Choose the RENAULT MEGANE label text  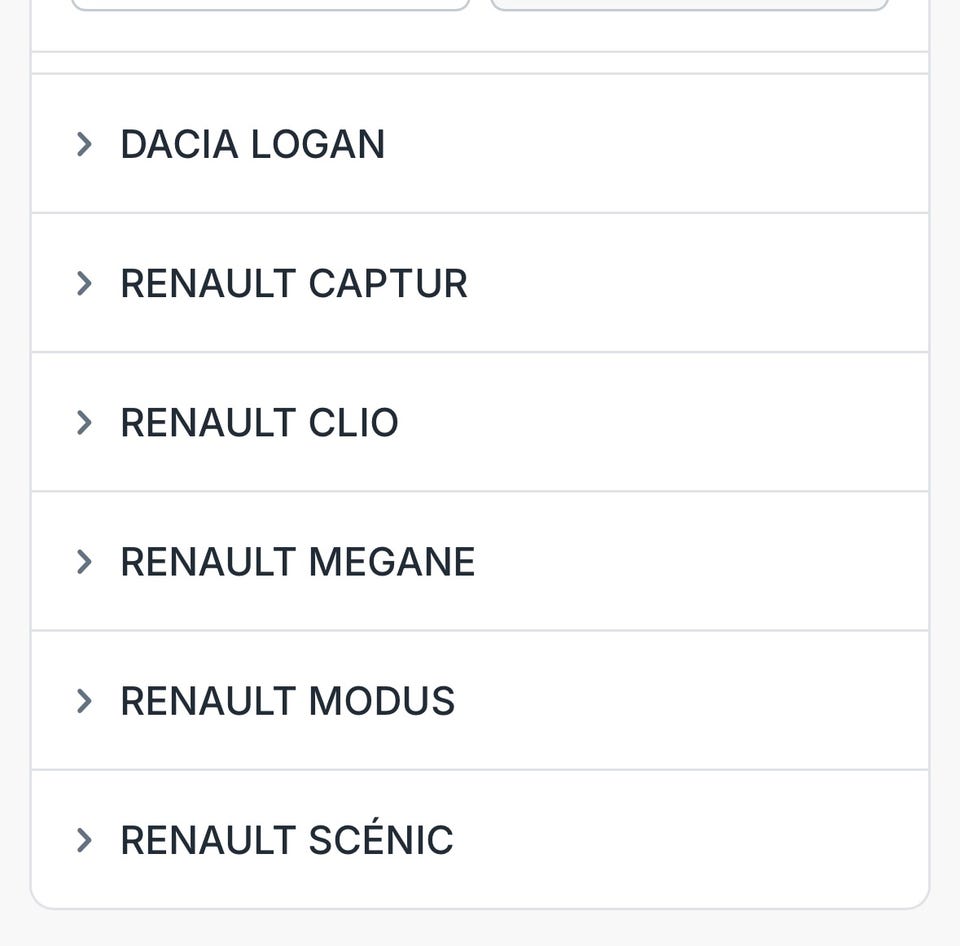[x=297, y=561]
